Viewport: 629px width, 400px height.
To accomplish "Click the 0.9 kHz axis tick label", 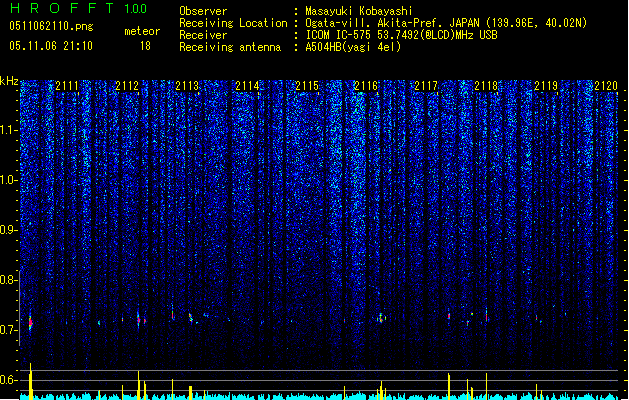I will click(8, 230).
